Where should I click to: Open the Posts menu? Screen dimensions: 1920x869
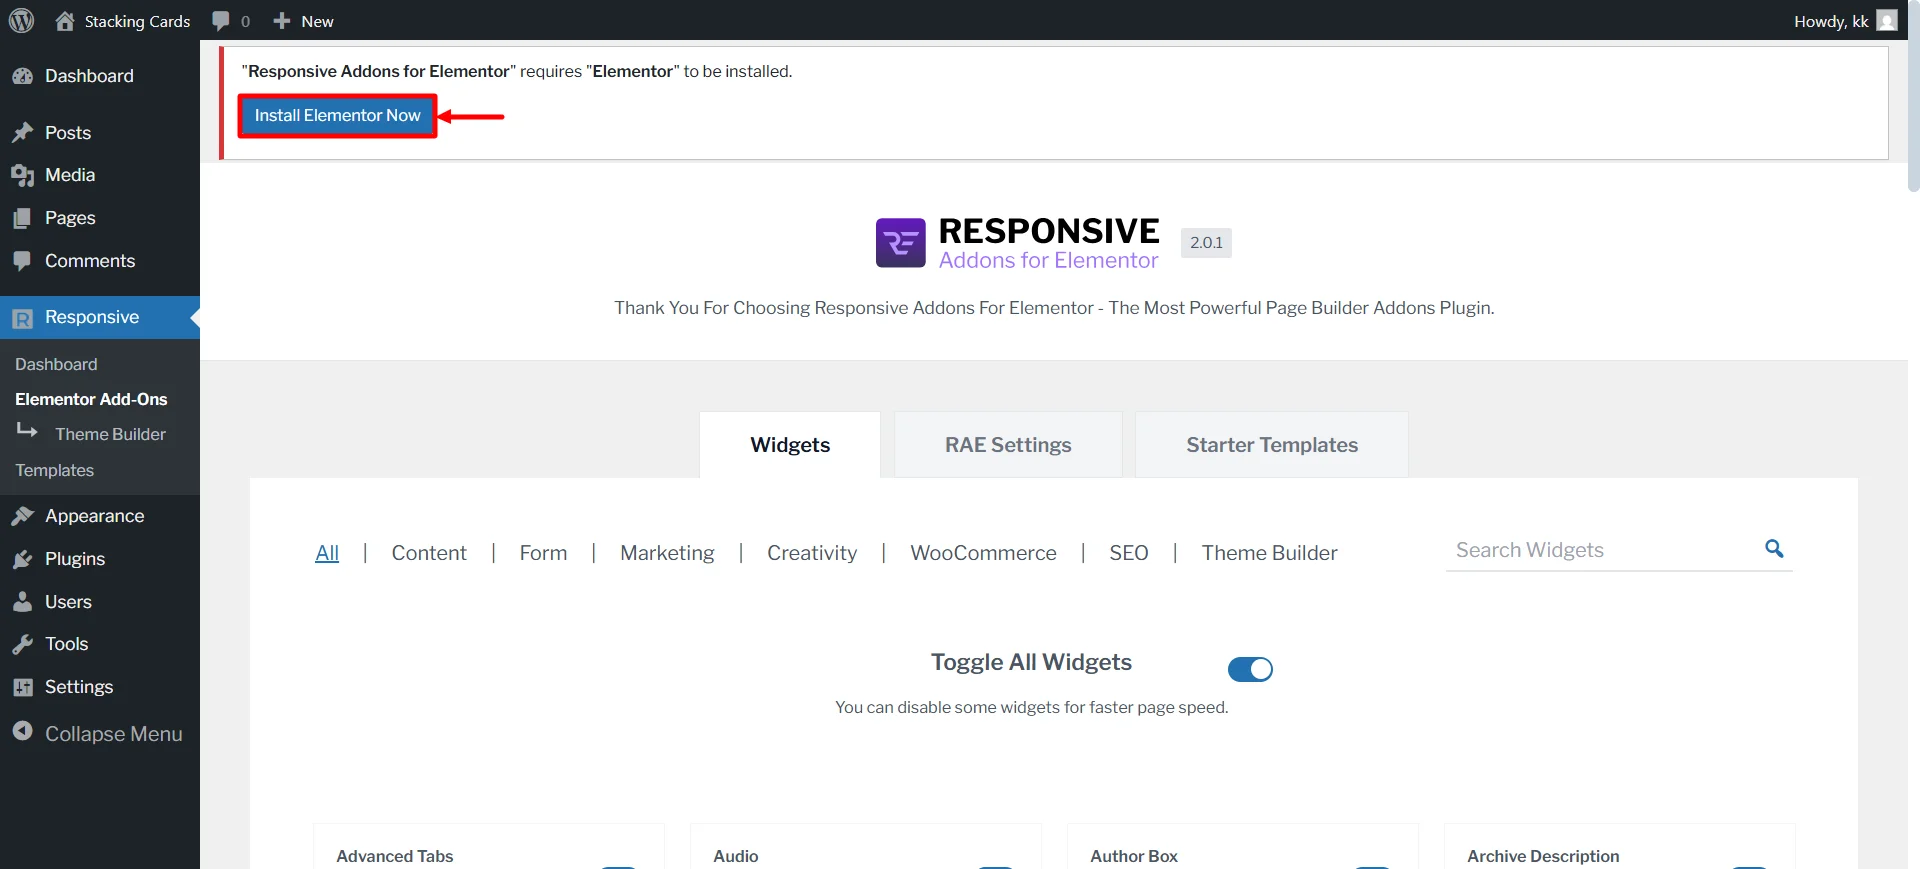pos(100,133)
